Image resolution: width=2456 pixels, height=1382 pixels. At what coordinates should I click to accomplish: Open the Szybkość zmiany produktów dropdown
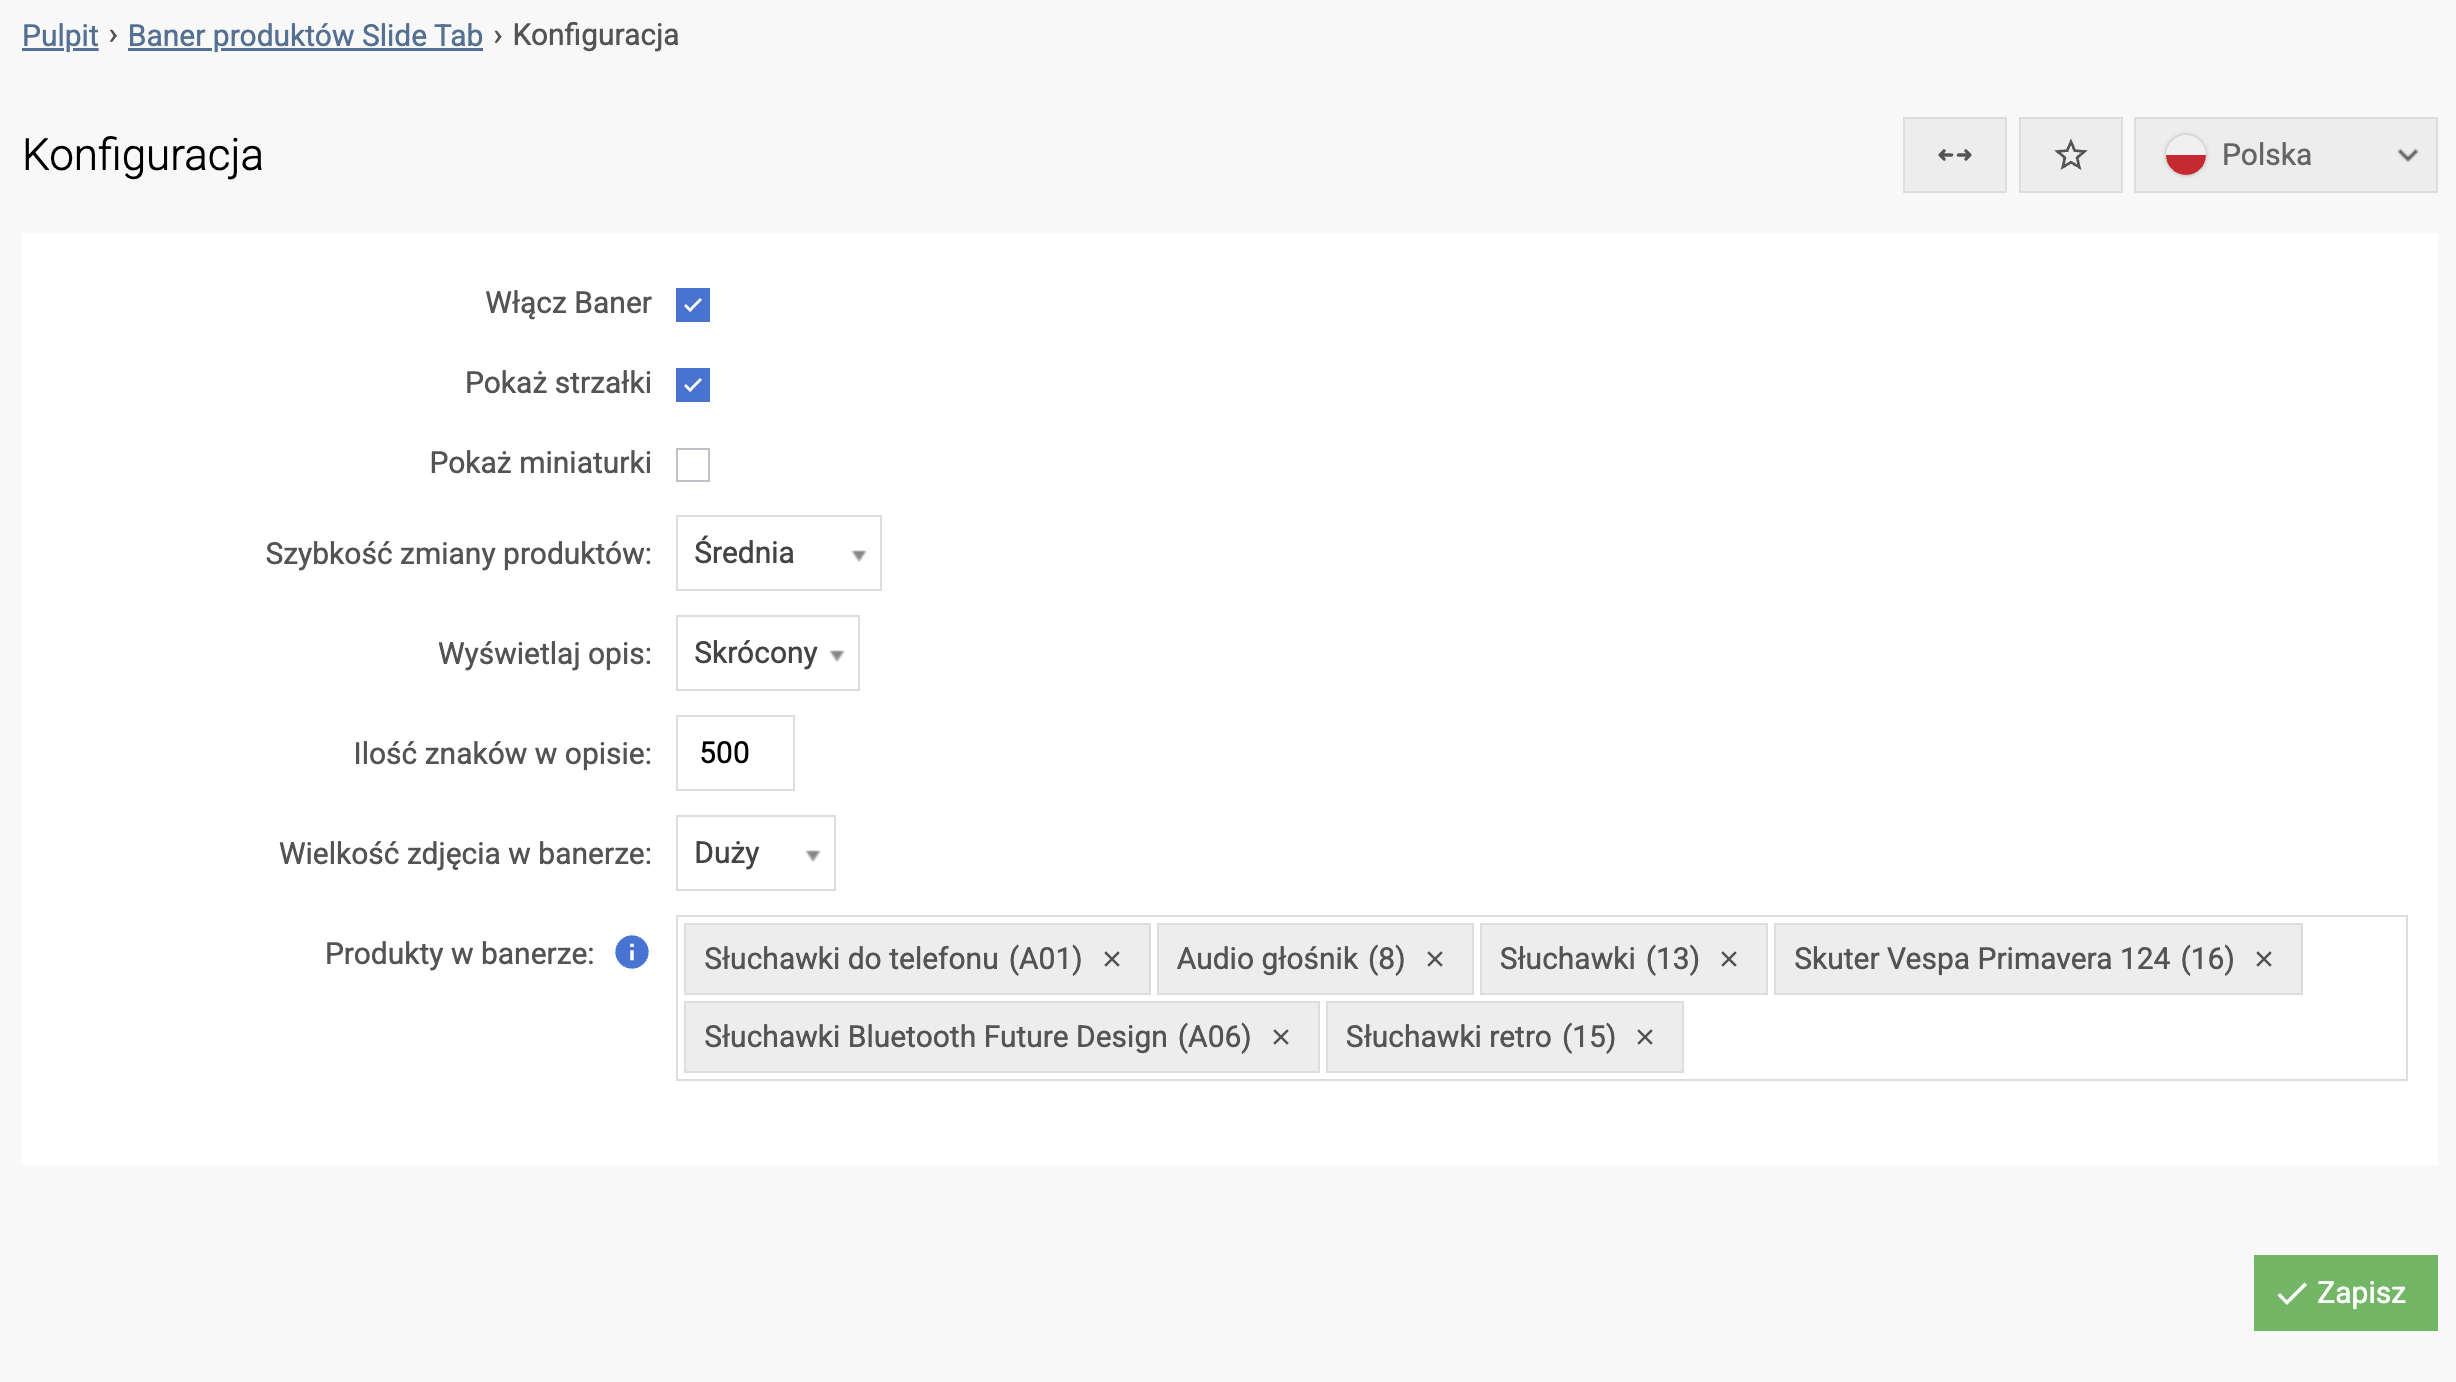pos(778,553)
